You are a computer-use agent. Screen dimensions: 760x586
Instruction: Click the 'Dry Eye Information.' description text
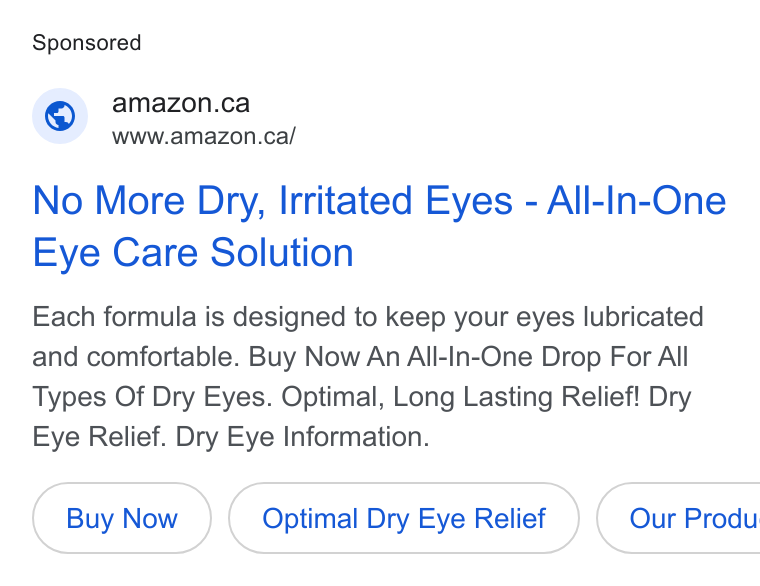tap(302, 437)
